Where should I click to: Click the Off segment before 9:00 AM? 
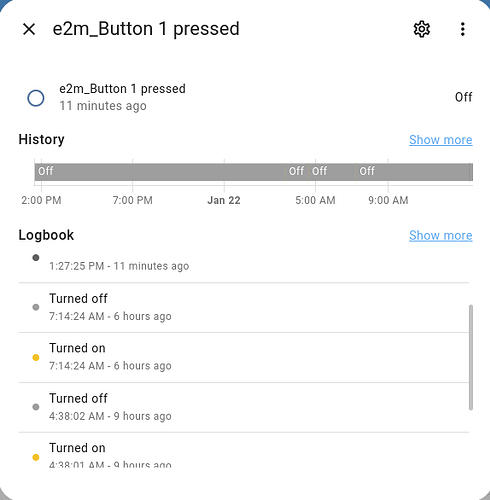pyautogui.click(x=413, y=172)
